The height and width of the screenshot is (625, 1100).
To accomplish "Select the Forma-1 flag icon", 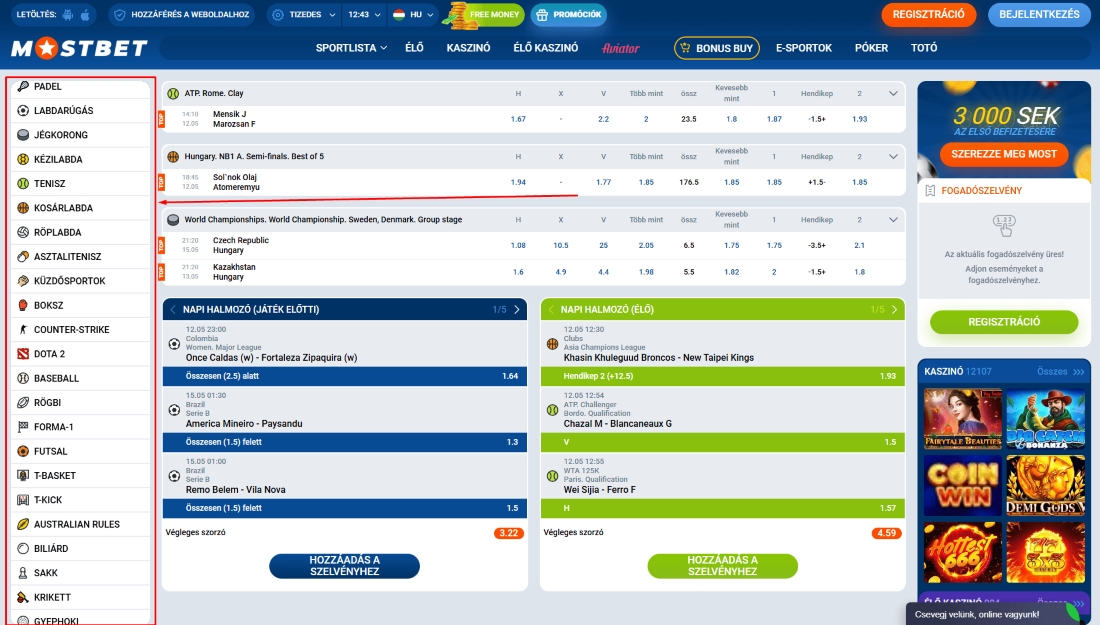I will point(23,426).
